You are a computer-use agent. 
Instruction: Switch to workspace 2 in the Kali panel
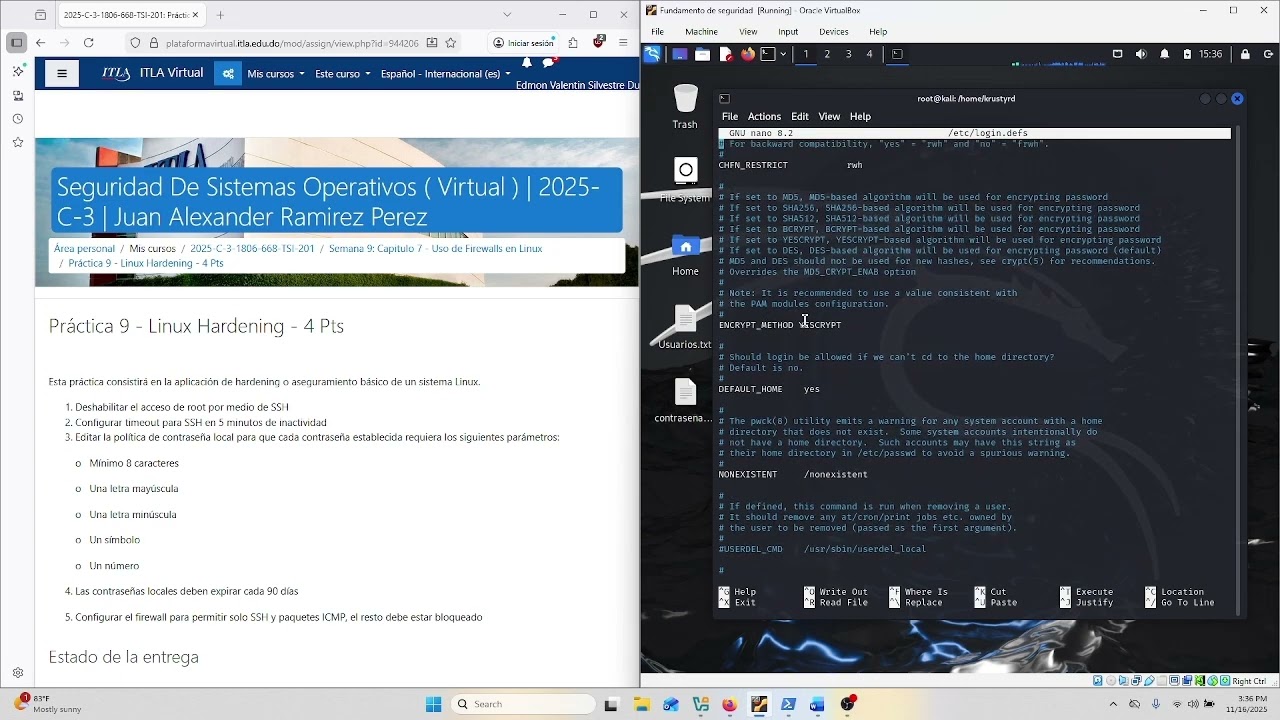pyautogui.click(x=827, y=54)
